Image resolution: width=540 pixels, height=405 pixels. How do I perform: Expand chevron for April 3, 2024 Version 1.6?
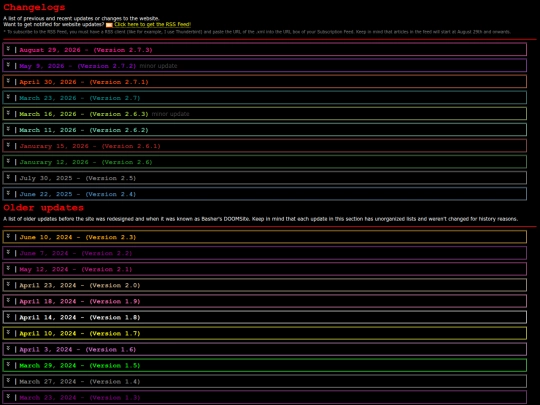(x=8, y=349)
